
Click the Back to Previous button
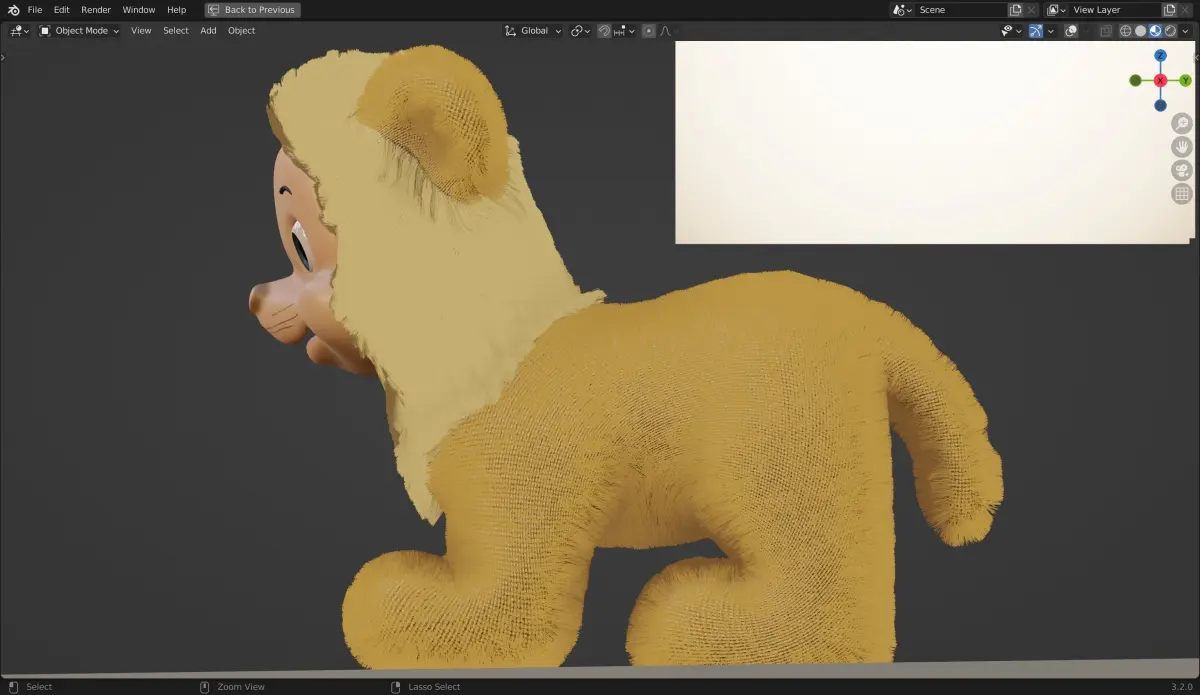click(x=252, y=10)
